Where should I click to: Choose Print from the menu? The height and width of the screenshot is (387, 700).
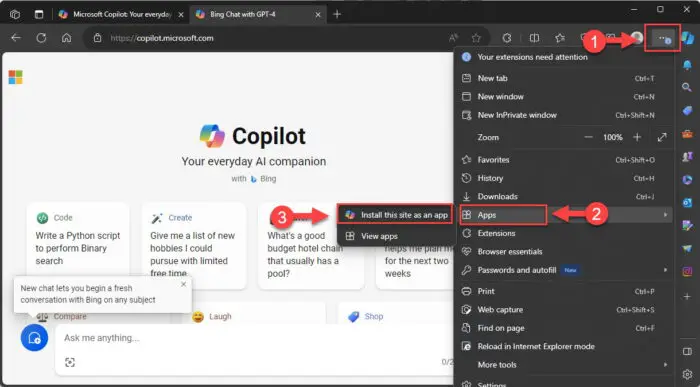coord(564,291)
